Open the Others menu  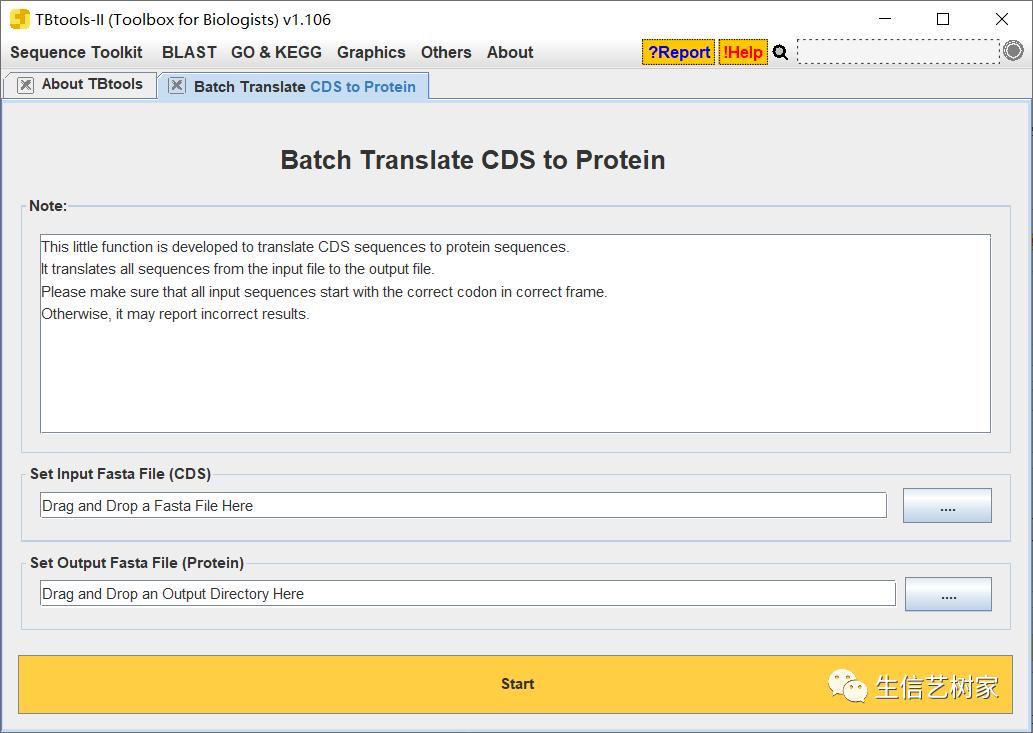click(446, 53)
